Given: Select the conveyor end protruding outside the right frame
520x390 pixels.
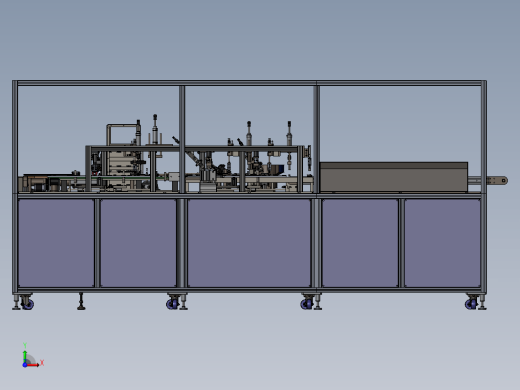Looking at the screenshot, I should coord(497,181).
